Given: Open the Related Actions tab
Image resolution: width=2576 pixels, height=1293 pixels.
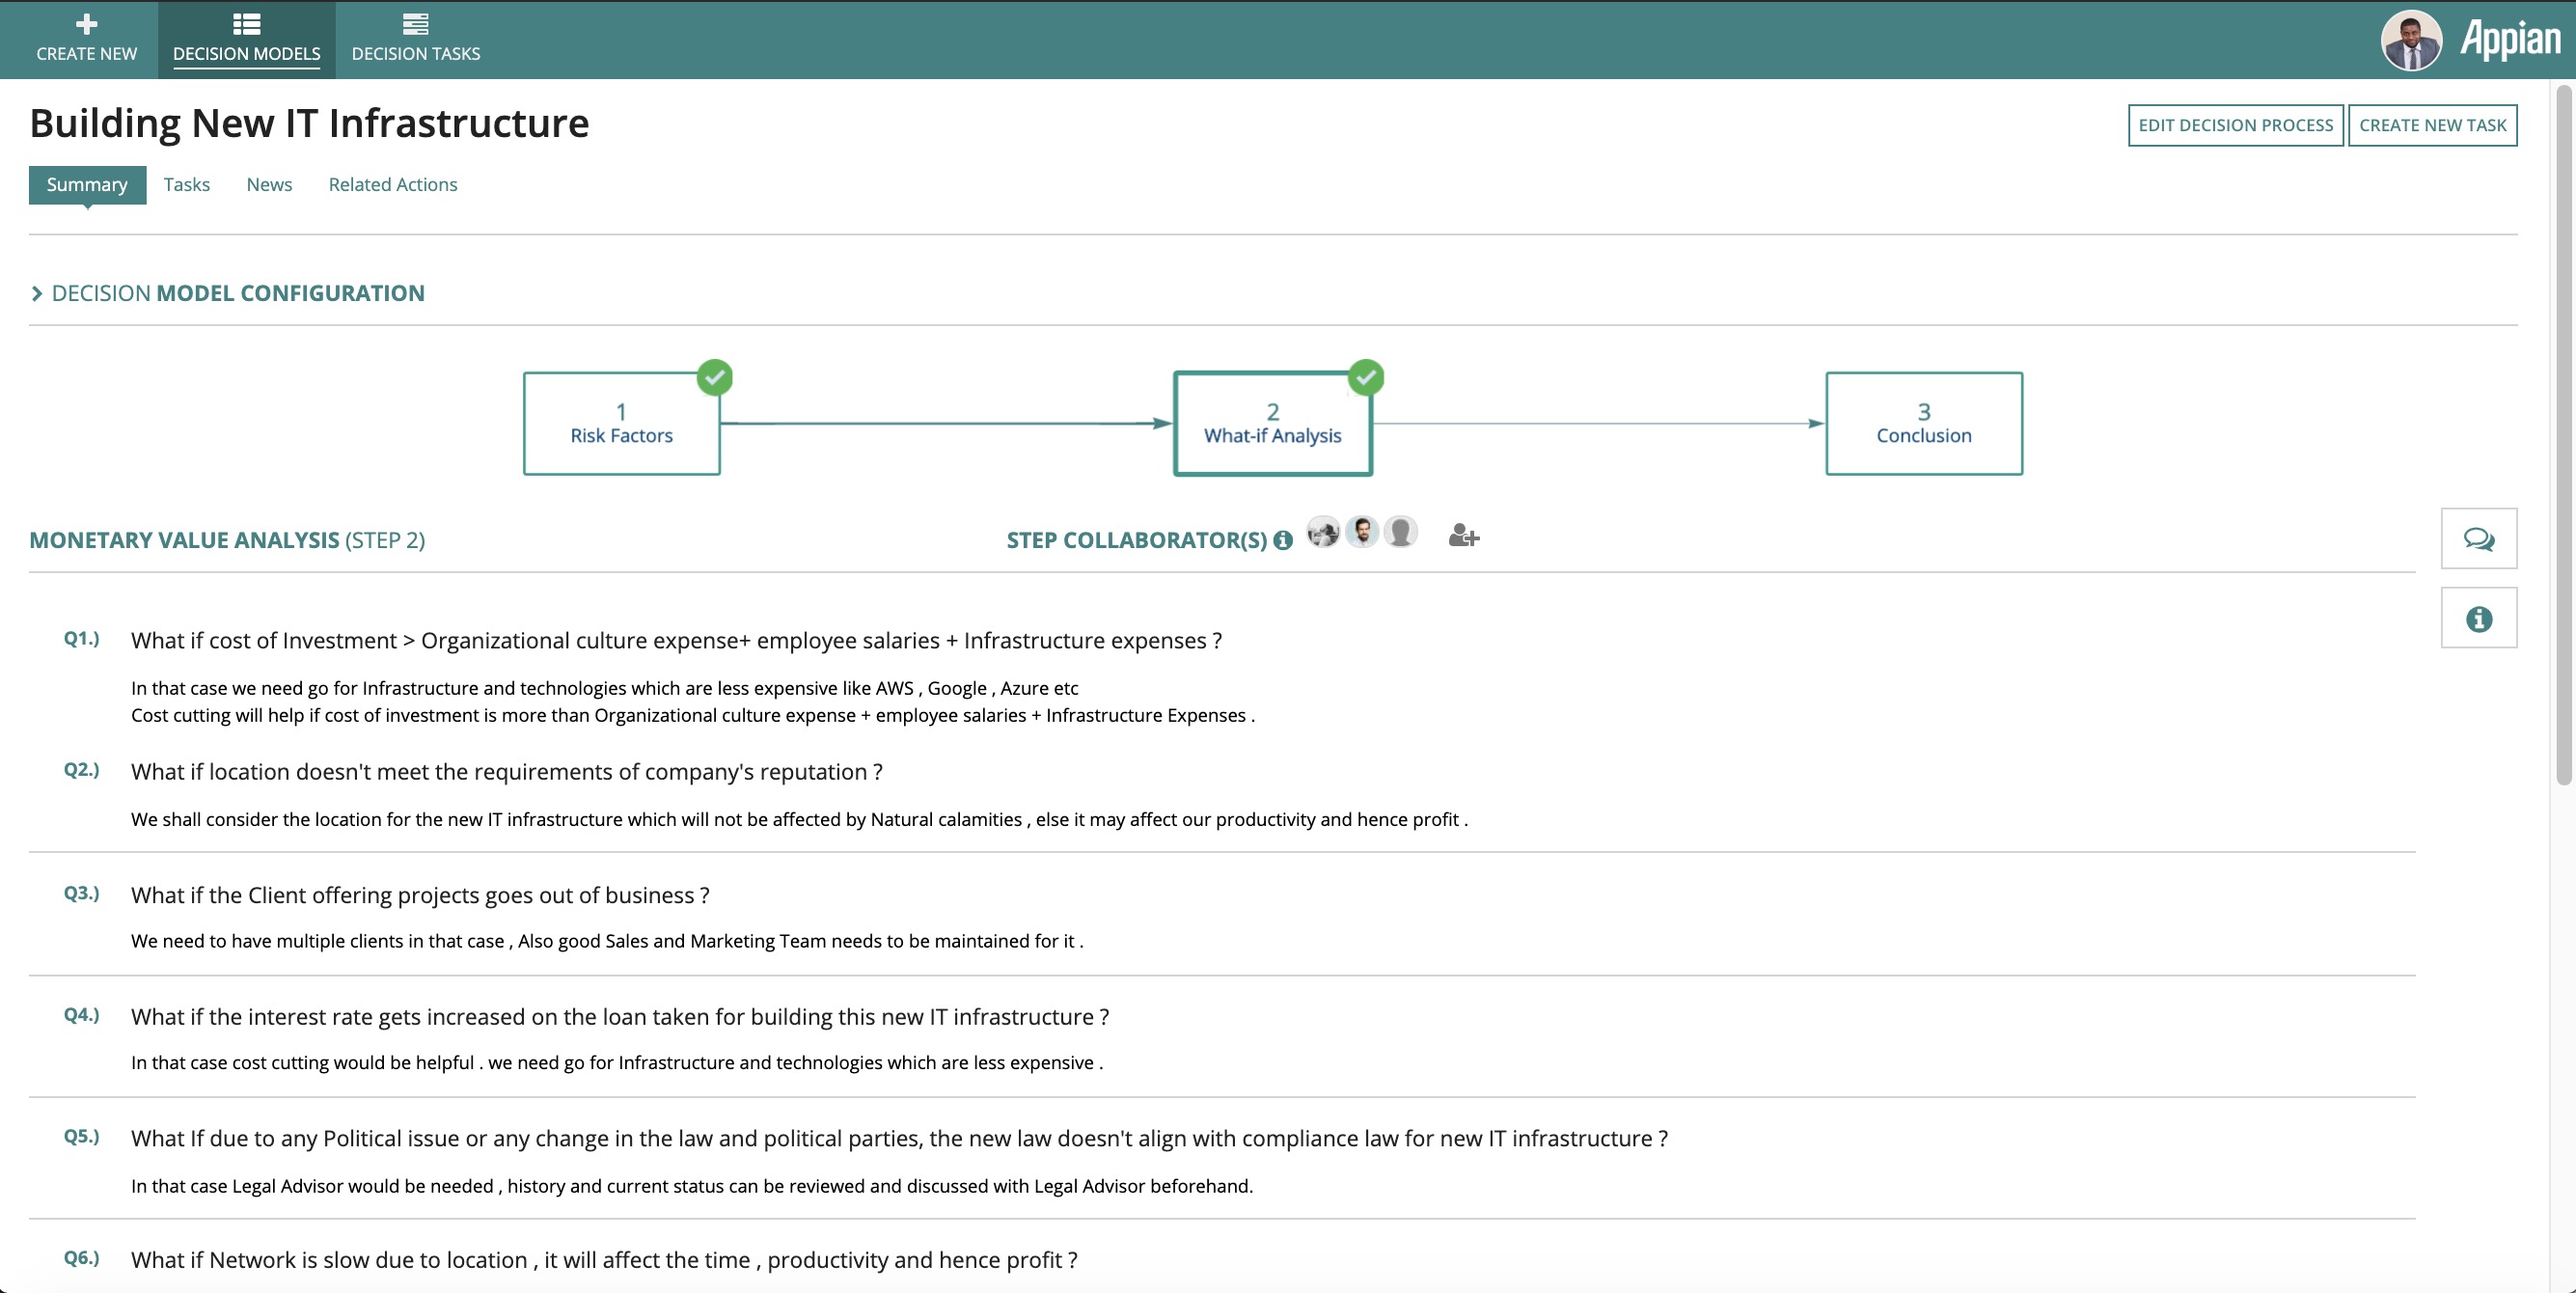Looking at the screenshot, I should point(393,184).
